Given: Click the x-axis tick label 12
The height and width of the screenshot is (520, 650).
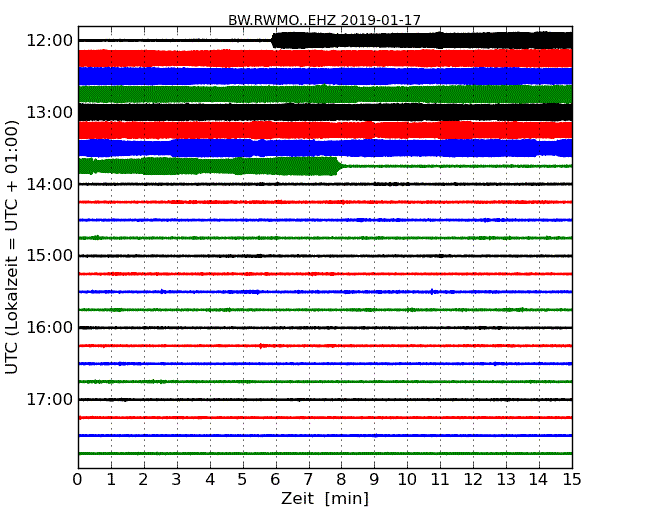Looking at the screenshot, I should (x=473, y=480).
